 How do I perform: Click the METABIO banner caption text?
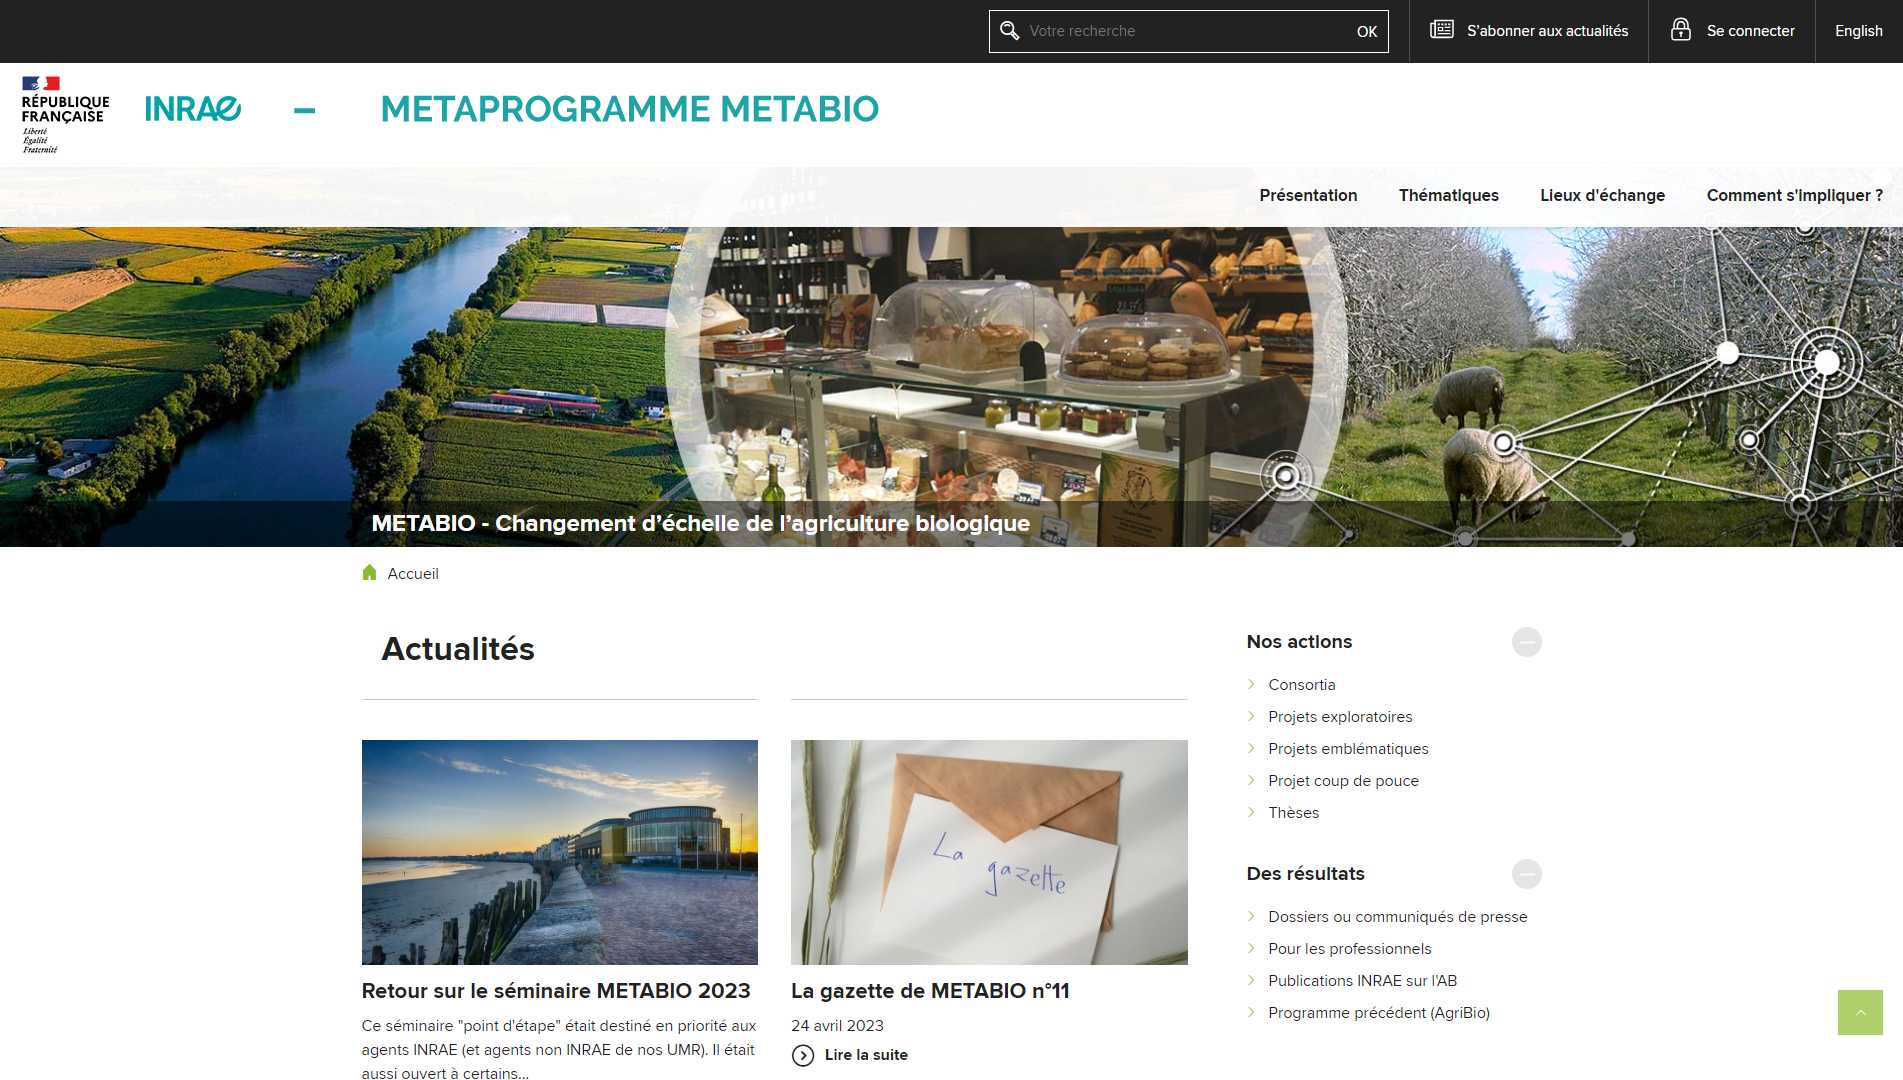[x=700, y=524]
